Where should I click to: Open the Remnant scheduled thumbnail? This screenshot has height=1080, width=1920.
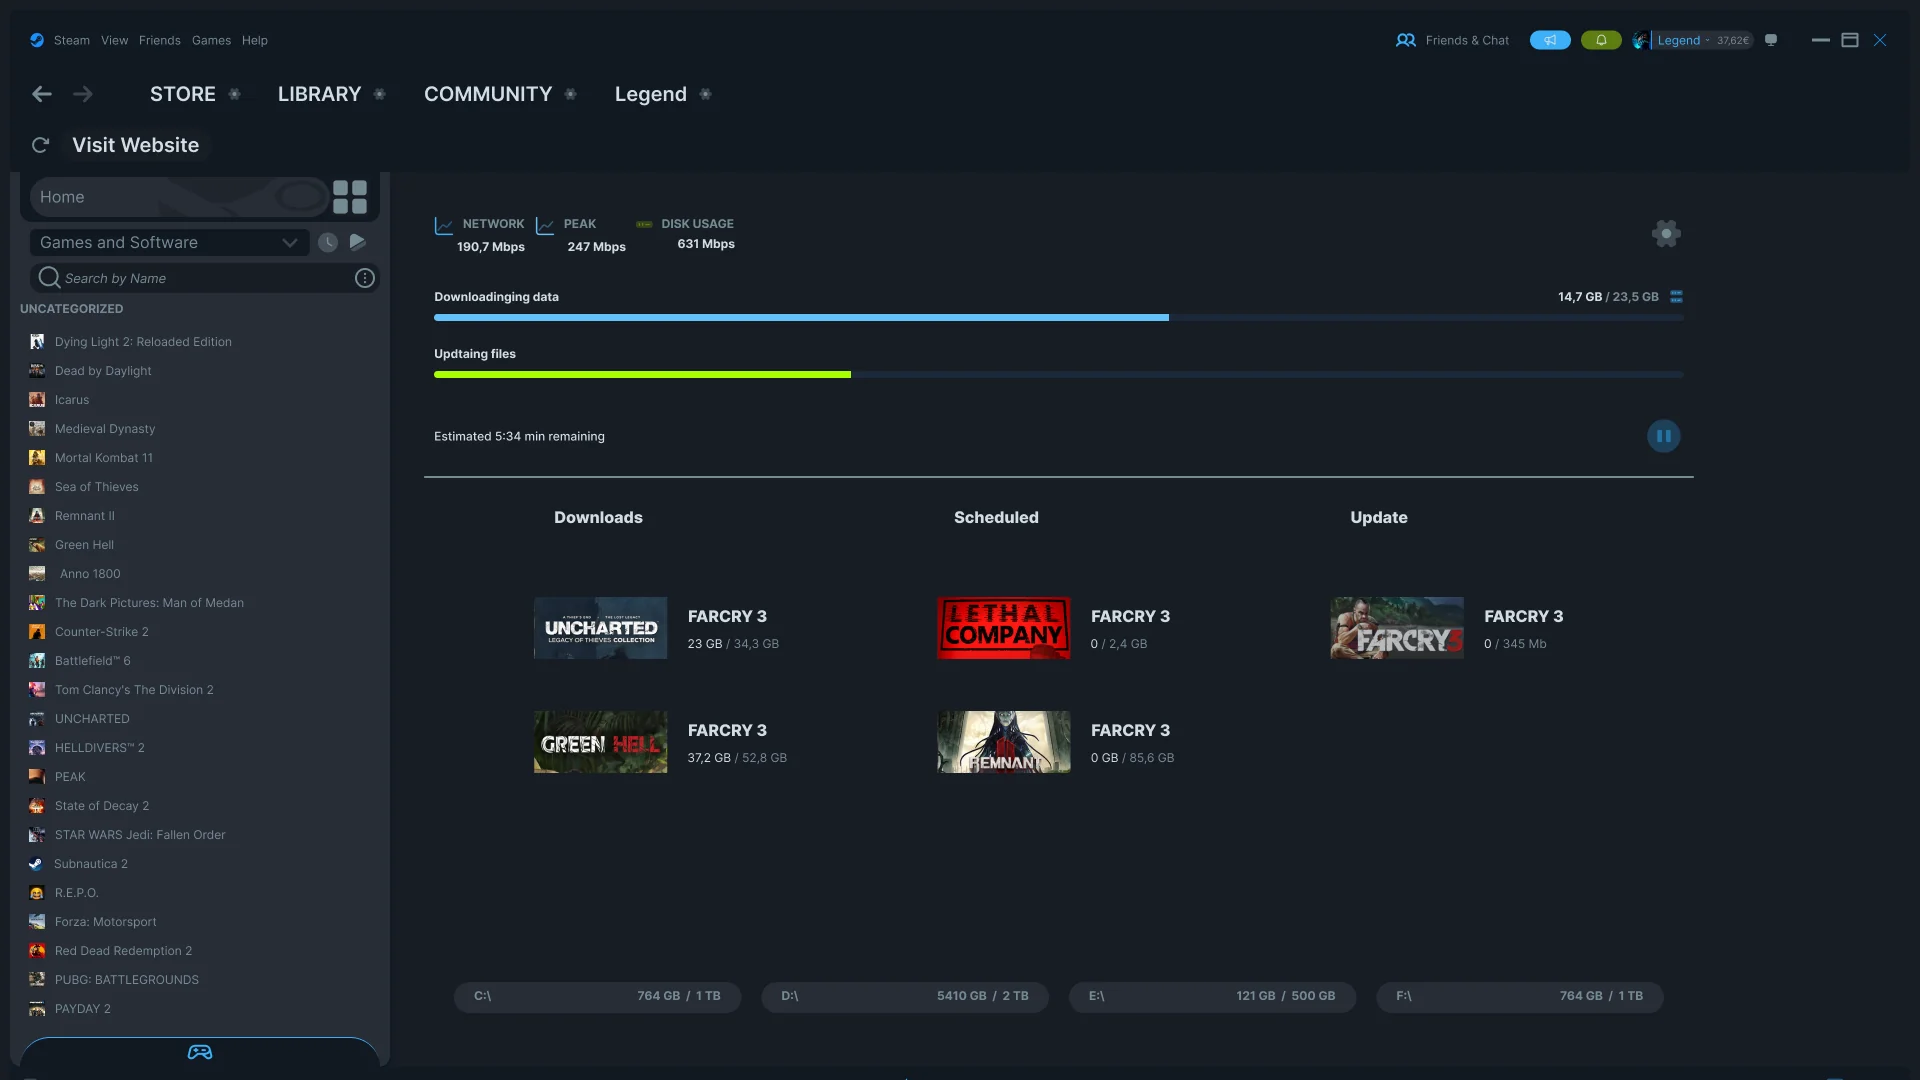(1003, 742)
